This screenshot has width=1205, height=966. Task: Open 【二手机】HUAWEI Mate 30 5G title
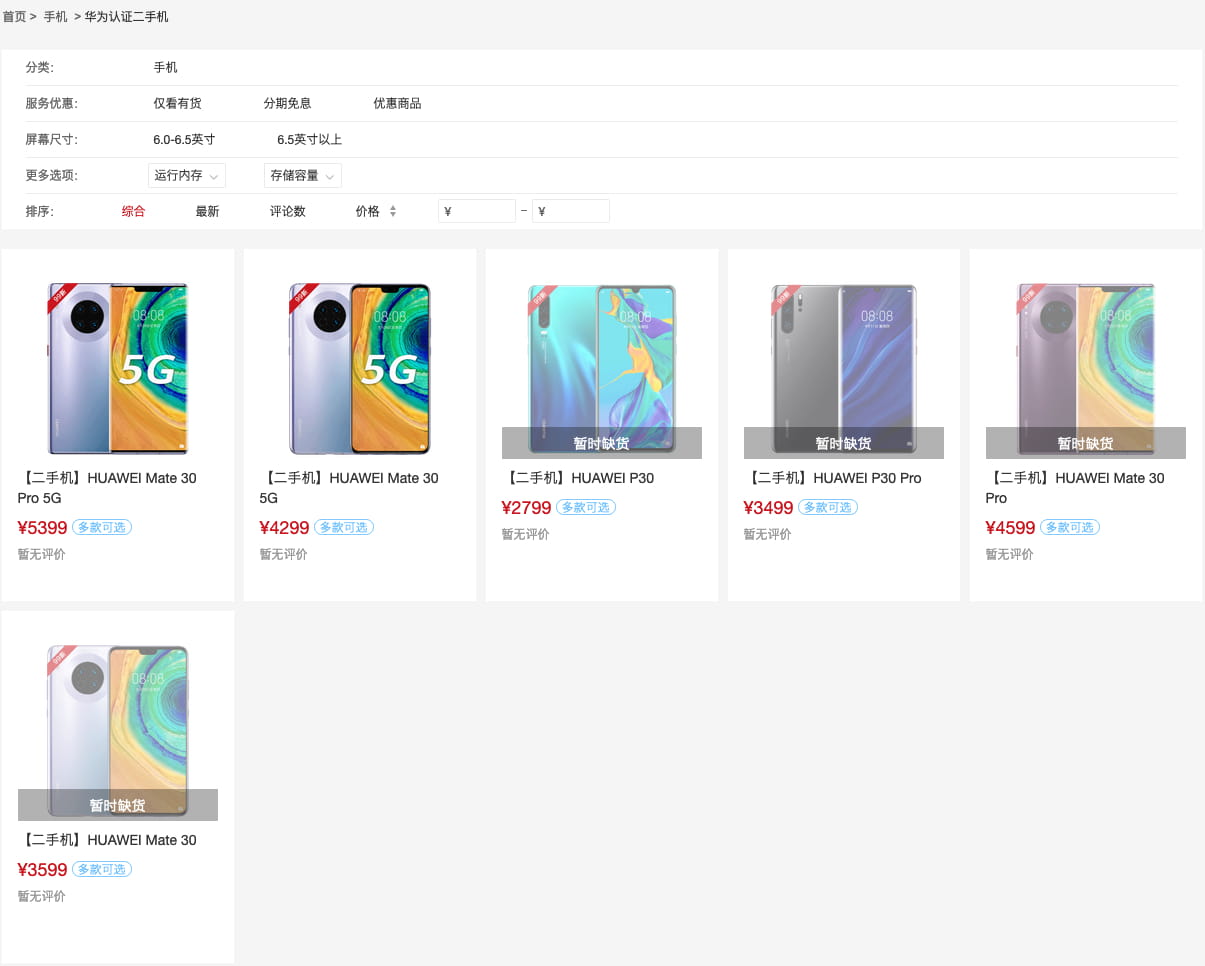(349, 488)
